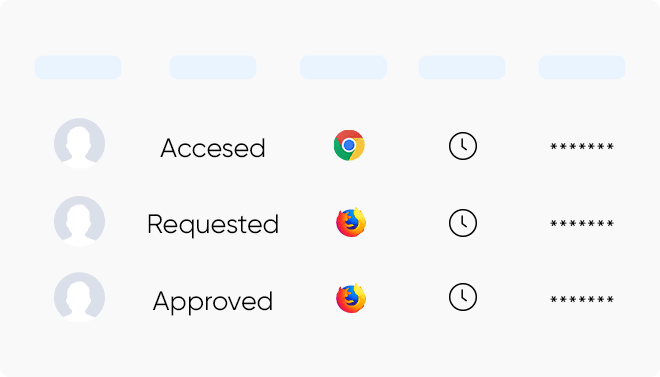
Task: Click the header above status labels
Action: pos(213,67)
